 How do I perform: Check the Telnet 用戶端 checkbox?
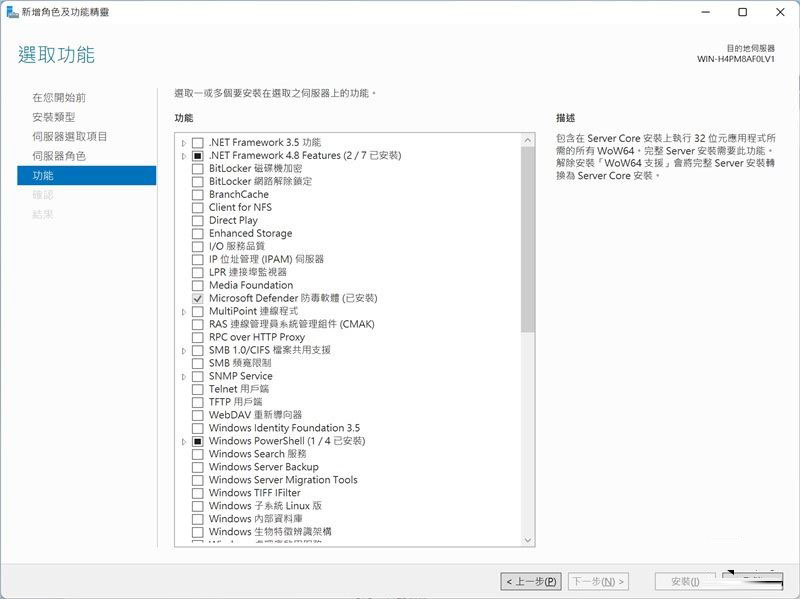pyautogui.click(x=198, y=389)
